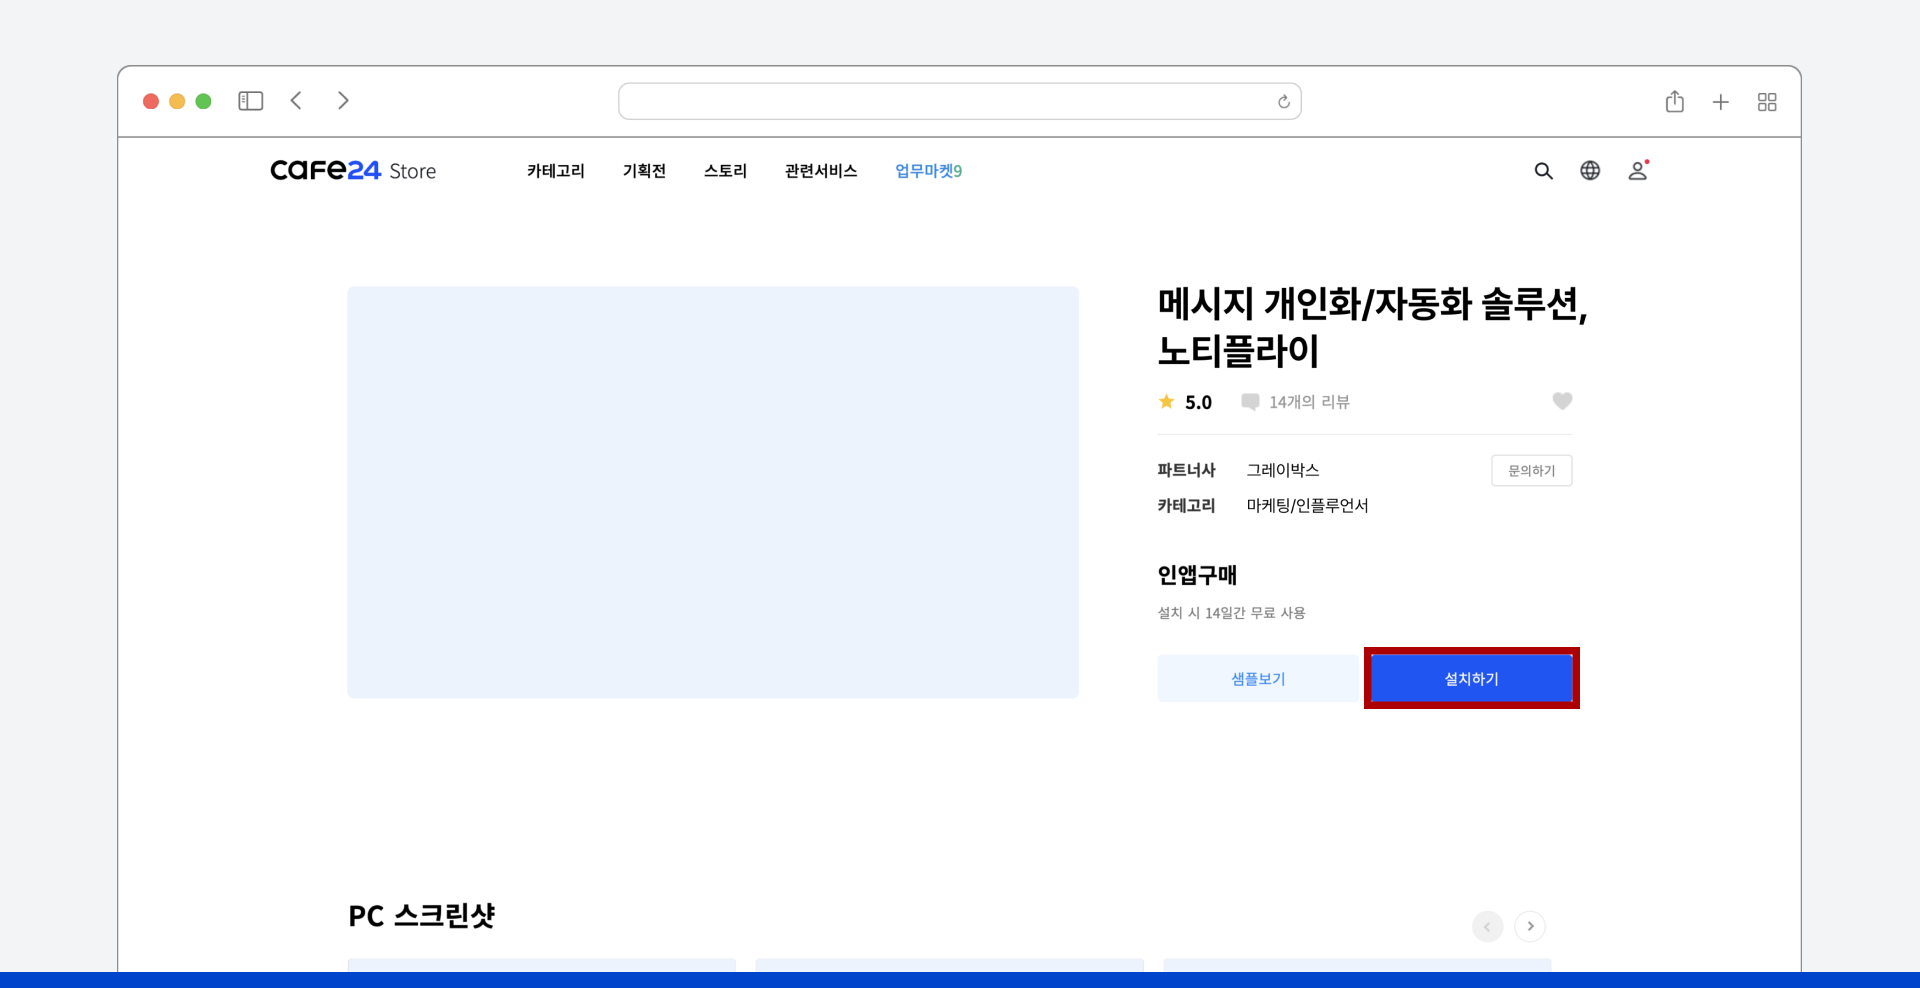Click the red close window button
Viewport: 1920px width, 988px height.
151,101
